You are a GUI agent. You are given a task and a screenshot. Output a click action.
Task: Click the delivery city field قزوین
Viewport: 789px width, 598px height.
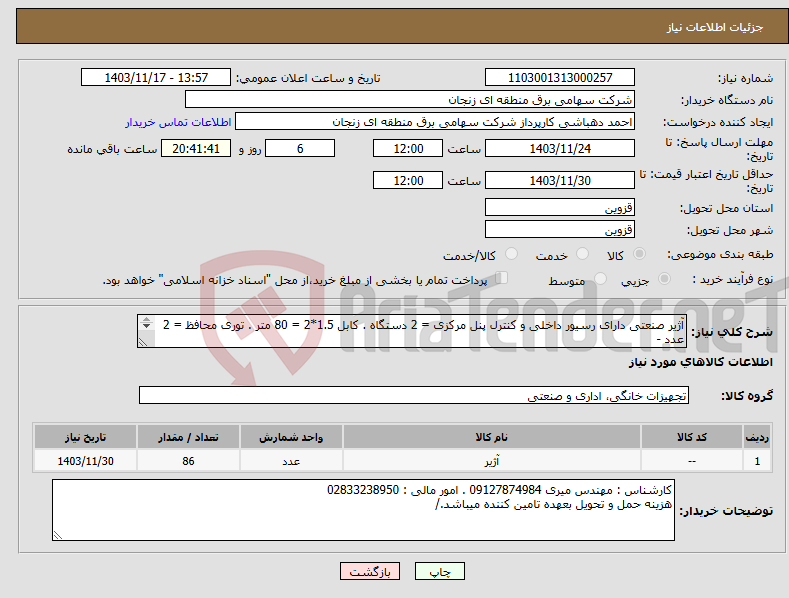[560, 230]
